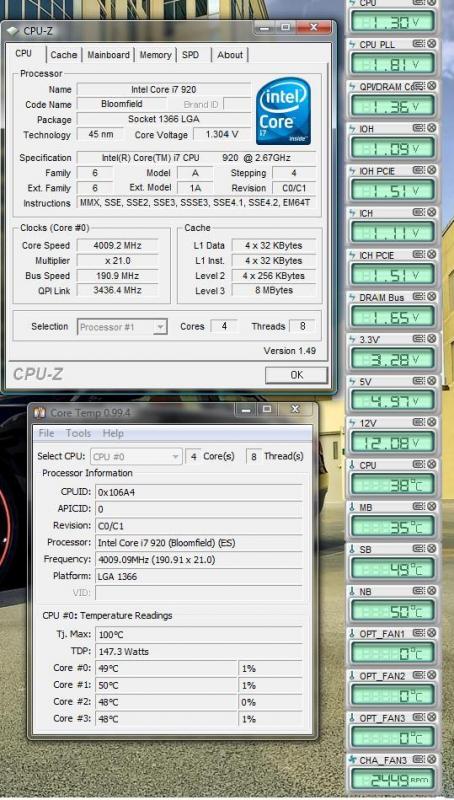Close the CPU PLL voltage monitor
The image size is (454, 800).
pyautogui.click(x=432, y=44)
